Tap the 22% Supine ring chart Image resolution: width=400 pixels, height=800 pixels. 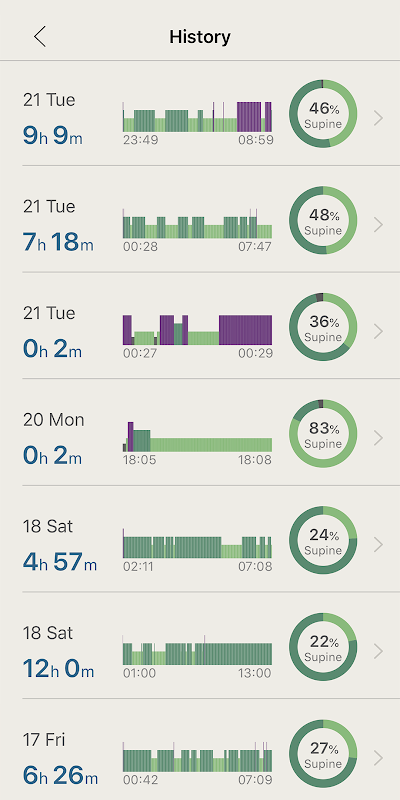coord(323,646)
